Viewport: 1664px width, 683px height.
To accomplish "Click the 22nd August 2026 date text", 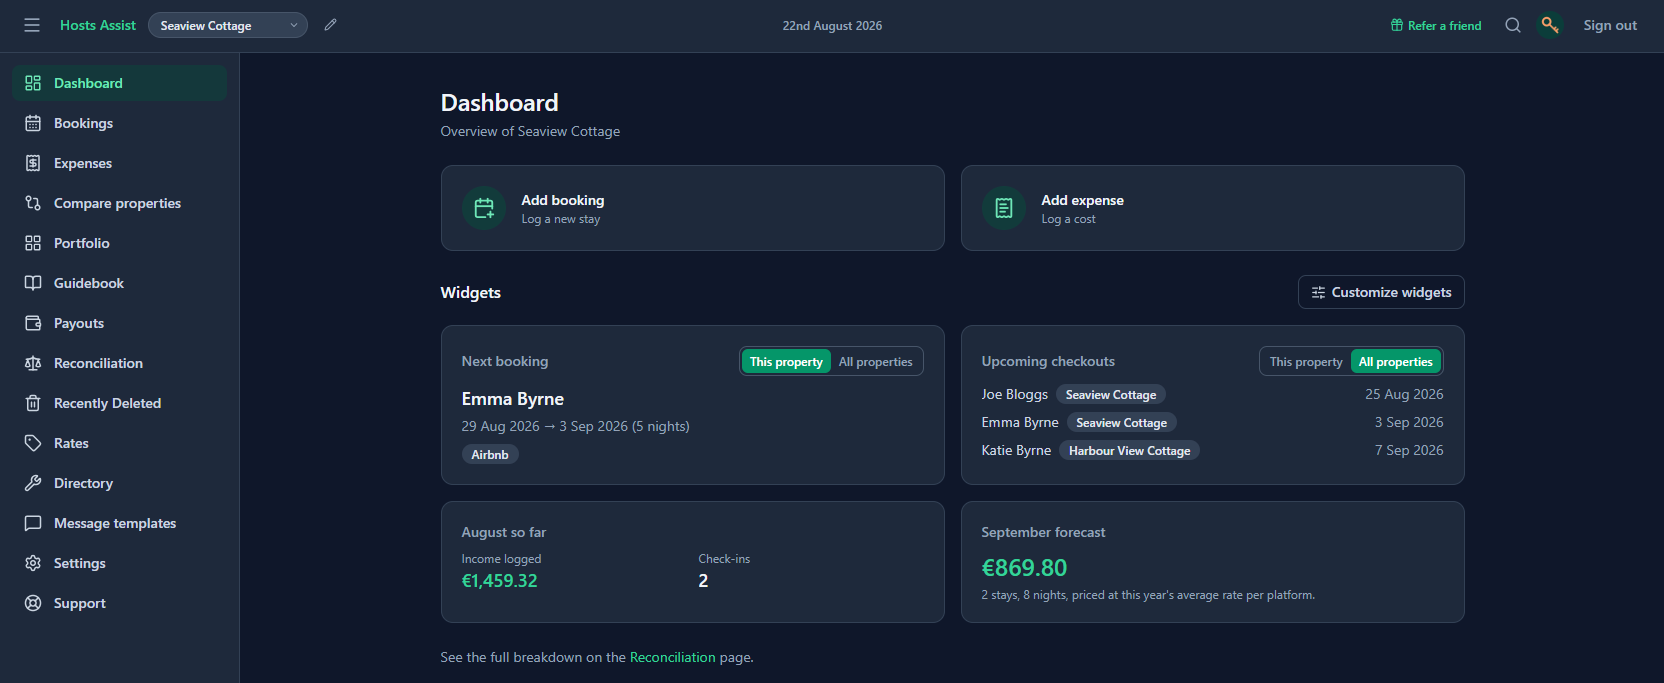I will (832, 26).
